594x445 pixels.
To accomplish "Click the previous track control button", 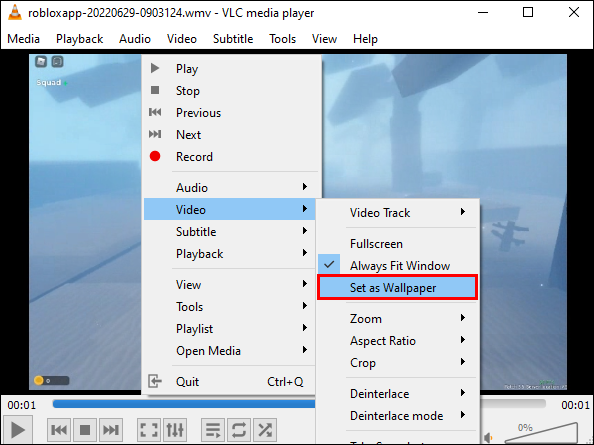I will pyautogui.click(x=59, y=430).
